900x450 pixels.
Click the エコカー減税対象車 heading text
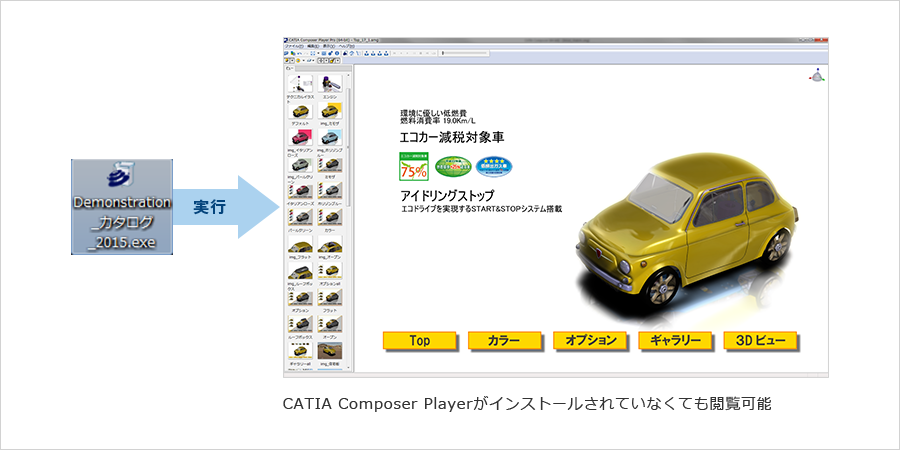(x=452, y=138)
